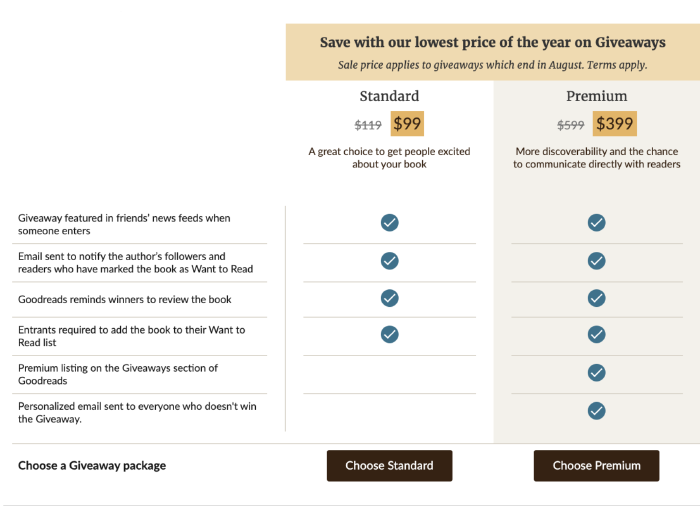Click the crossed-out $599 original price
This screenshot has height=506, width=700.
(x=571, y=125)
